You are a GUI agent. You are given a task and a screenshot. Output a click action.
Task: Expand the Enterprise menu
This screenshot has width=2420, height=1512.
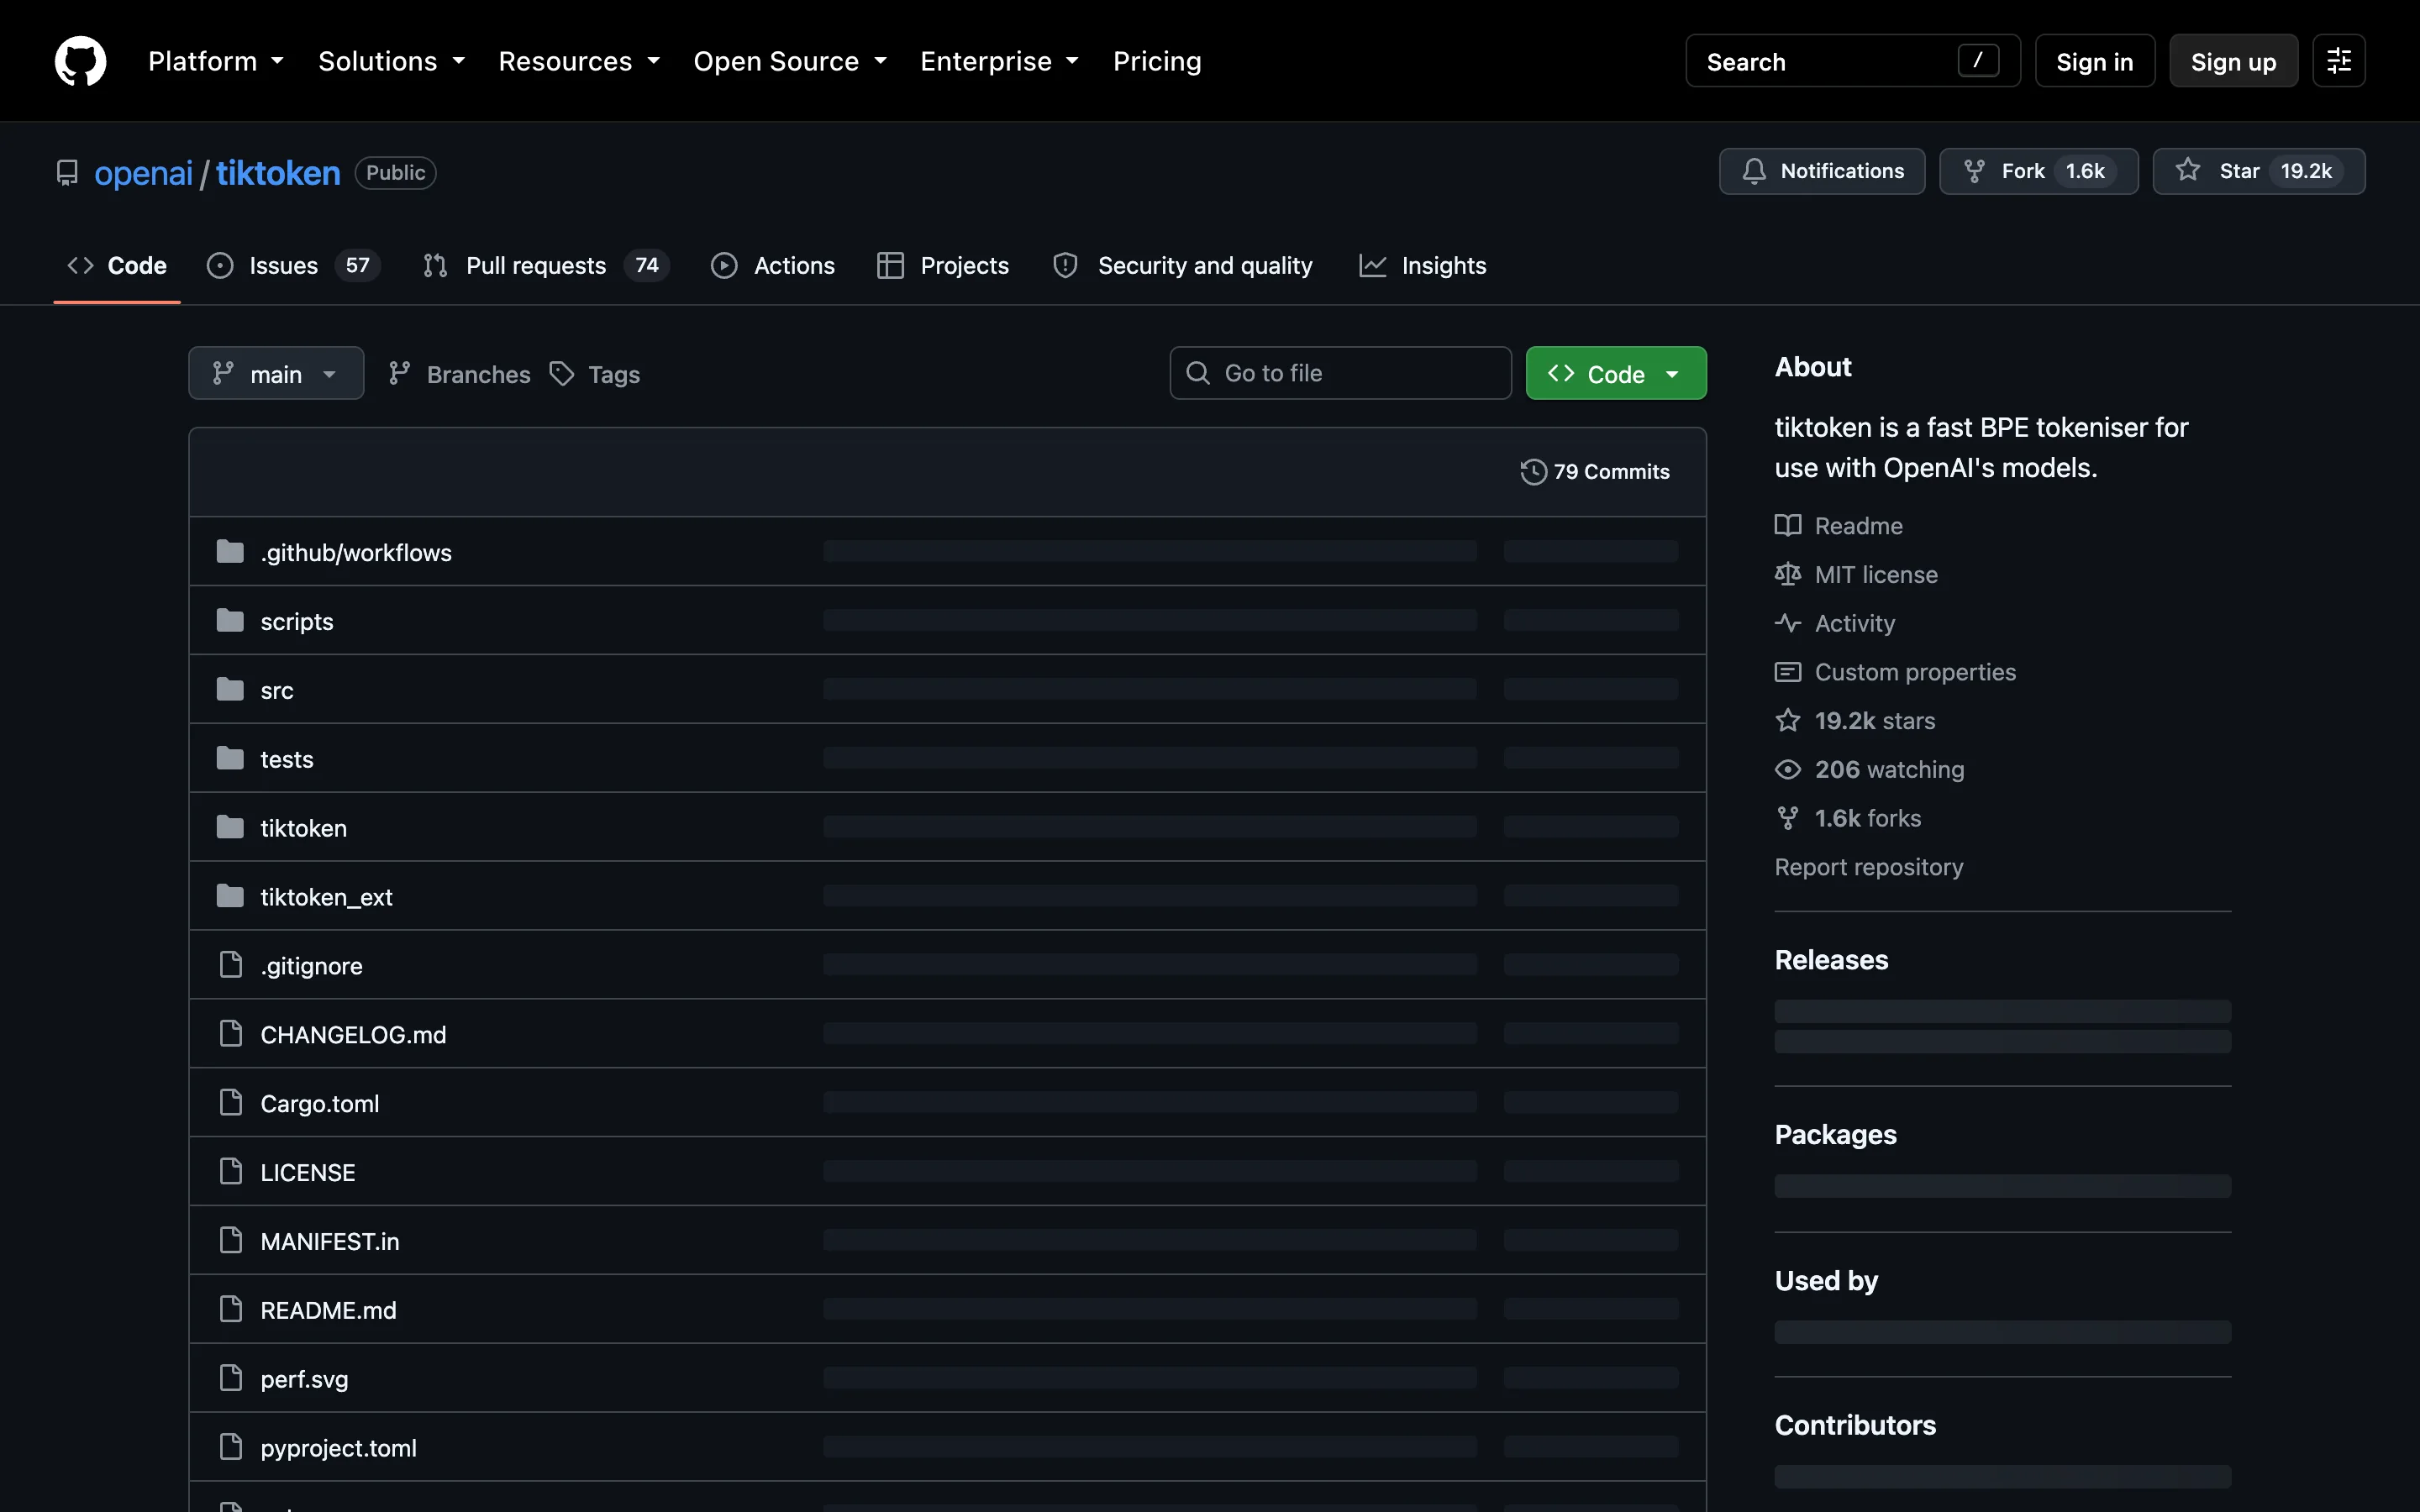pyautogui.click(x=1000, y=61)
